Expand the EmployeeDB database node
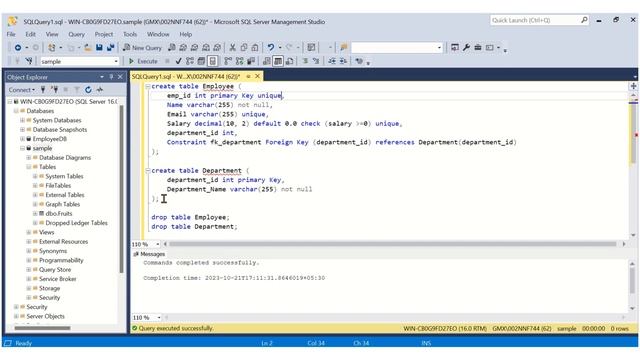 tap(22, 139)
